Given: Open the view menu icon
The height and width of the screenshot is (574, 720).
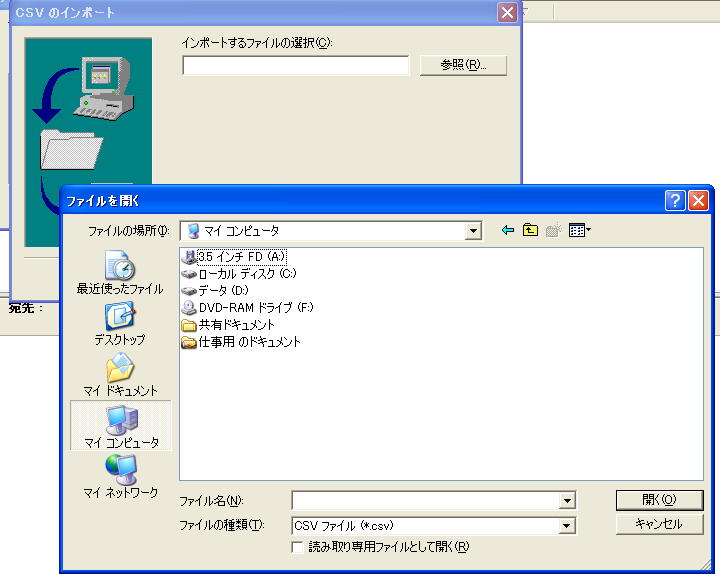Looking at the screenshot, I should coord(576,230).
